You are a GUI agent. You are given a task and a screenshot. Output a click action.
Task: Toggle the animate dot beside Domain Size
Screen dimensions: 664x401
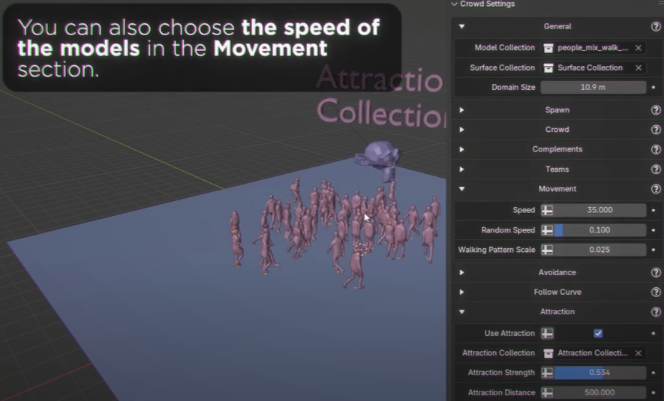pos(654,87)
